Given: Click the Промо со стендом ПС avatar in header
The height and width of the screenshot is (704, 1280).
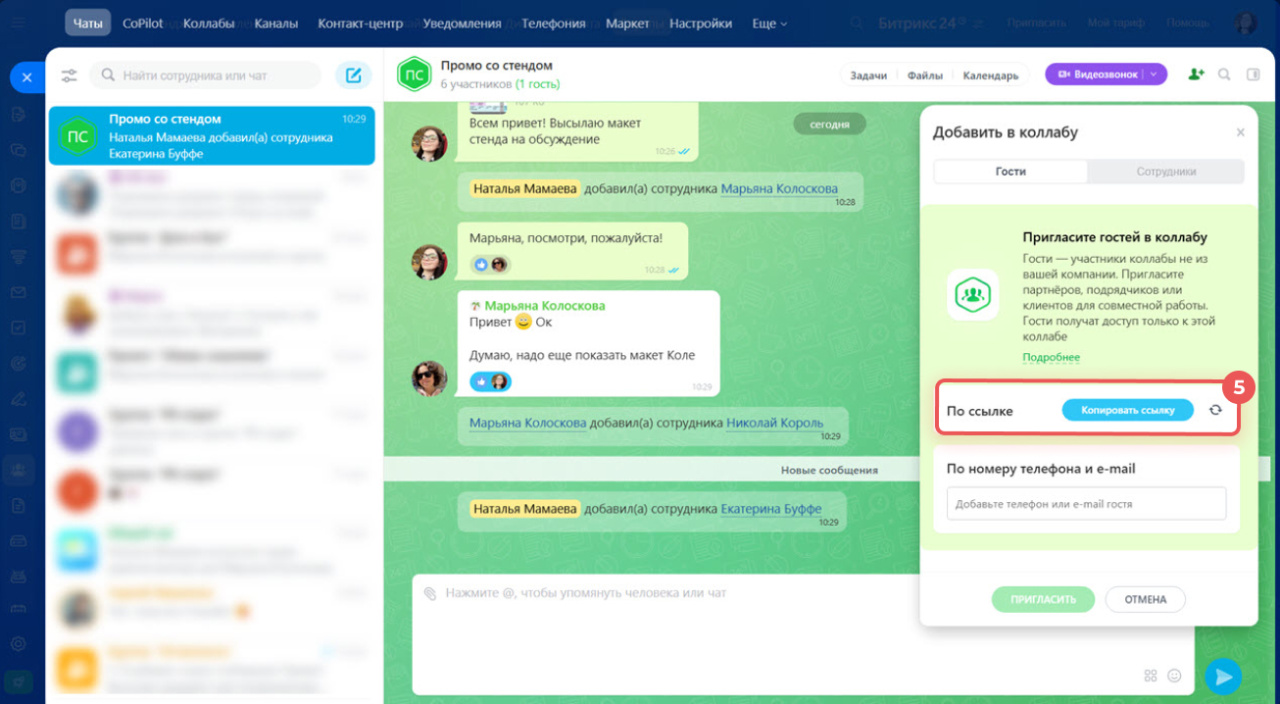Looking at the screenshot, I should click(x=413, y=74).
